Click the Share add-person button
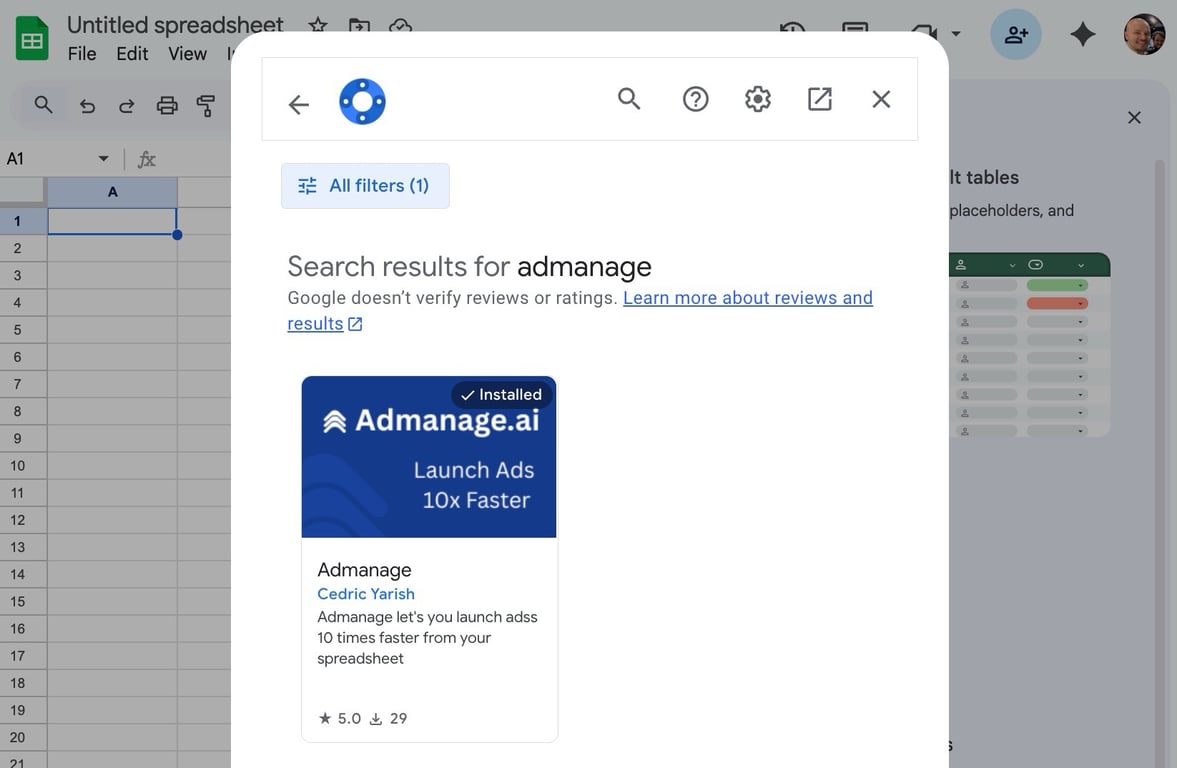Screen dimensions: 1177x768 [1016, 35]
